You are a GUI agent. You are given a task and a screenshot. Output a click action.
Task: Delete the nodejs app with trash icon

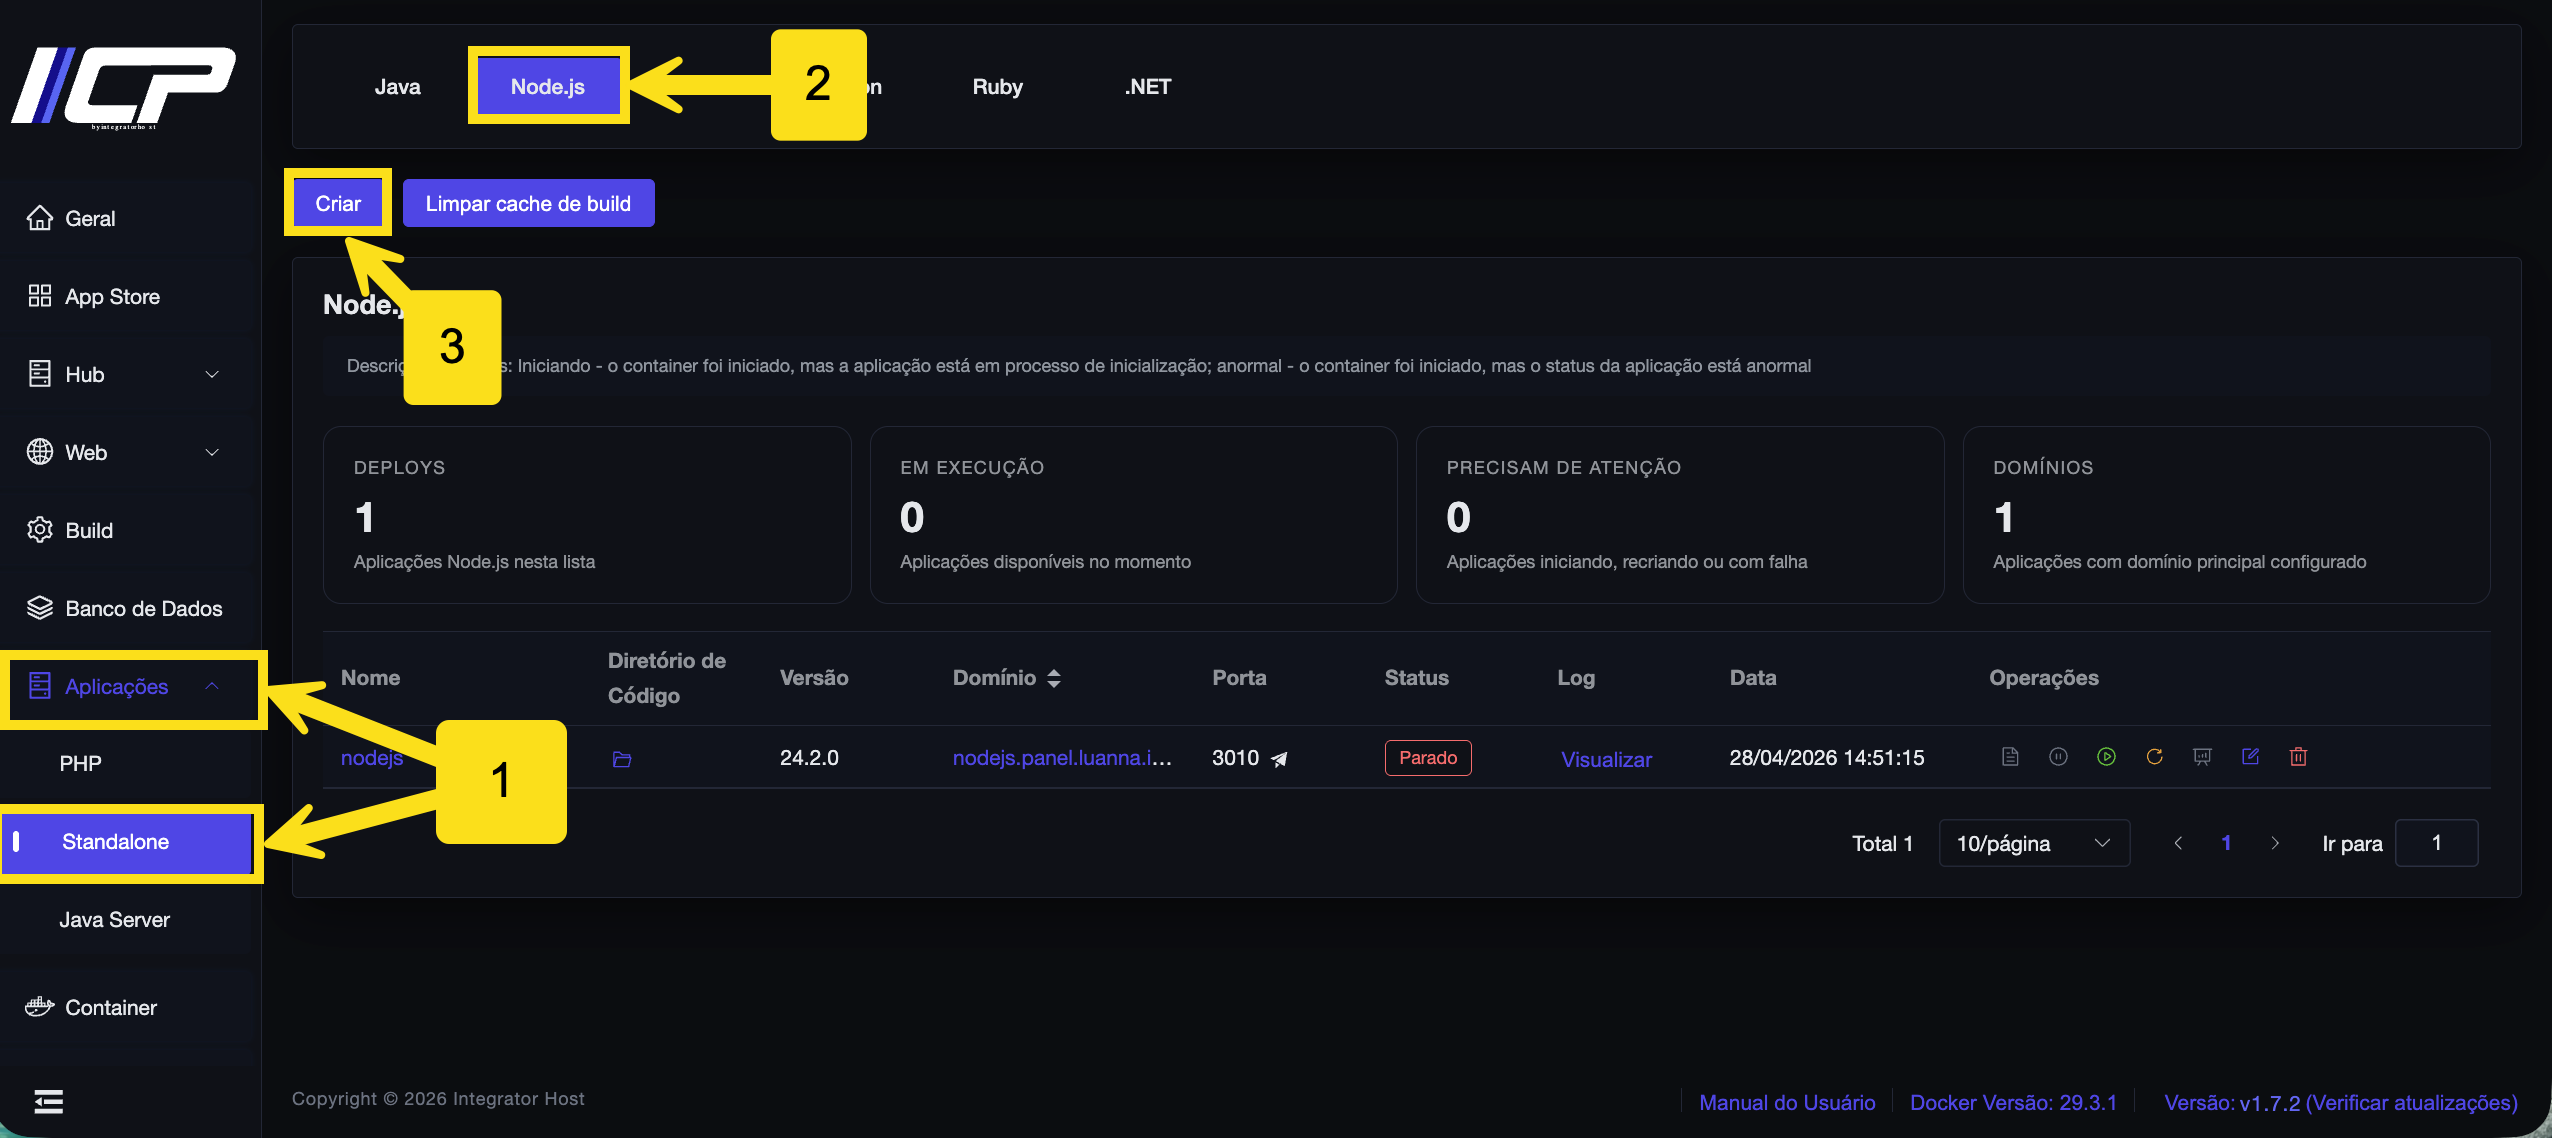point(2298,757)
